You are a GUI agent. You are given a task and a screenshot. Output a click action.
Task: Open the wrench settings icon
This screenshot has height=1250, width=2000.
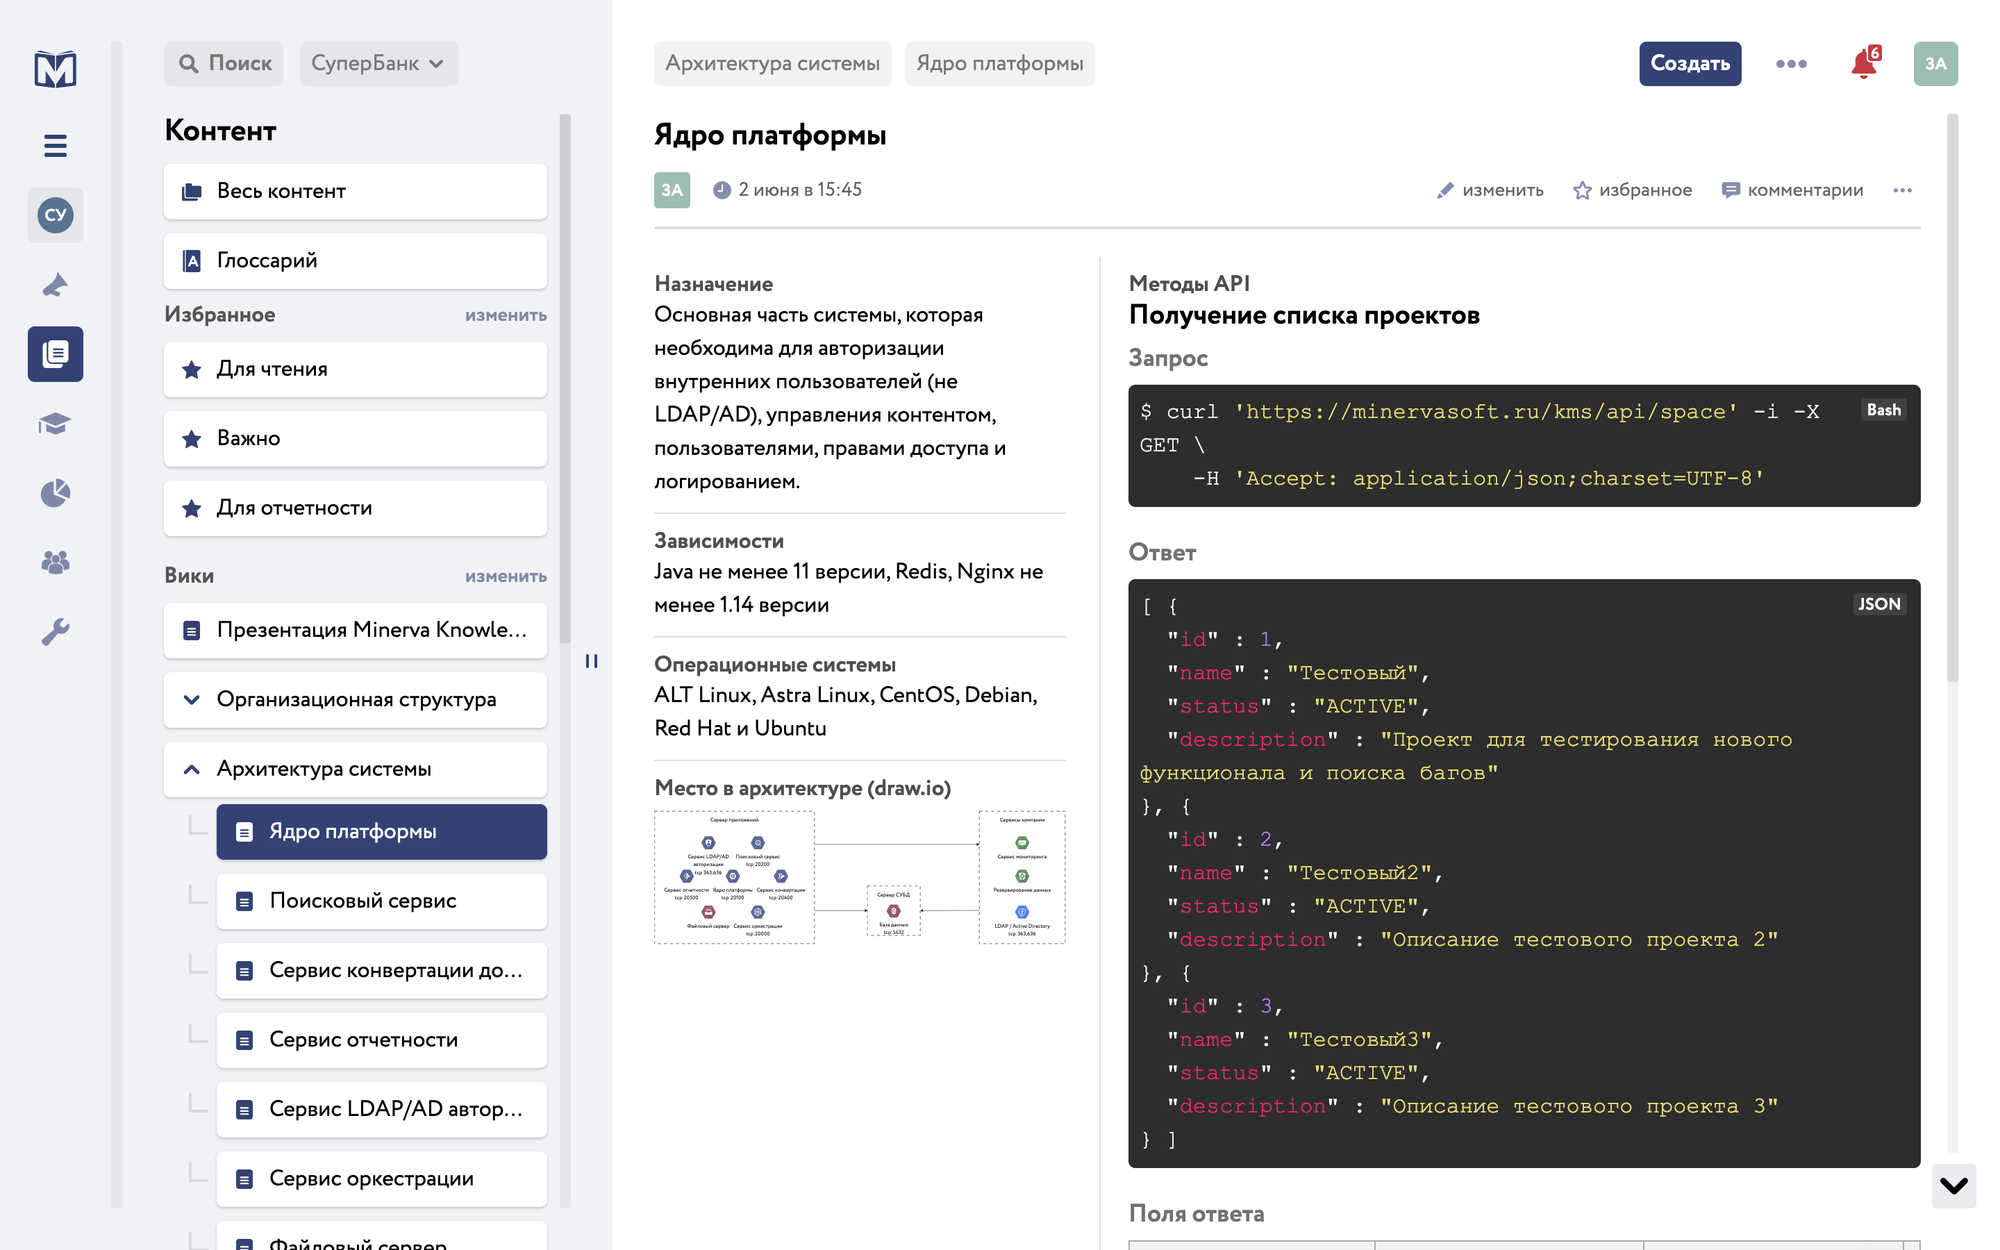click(55, 632)
